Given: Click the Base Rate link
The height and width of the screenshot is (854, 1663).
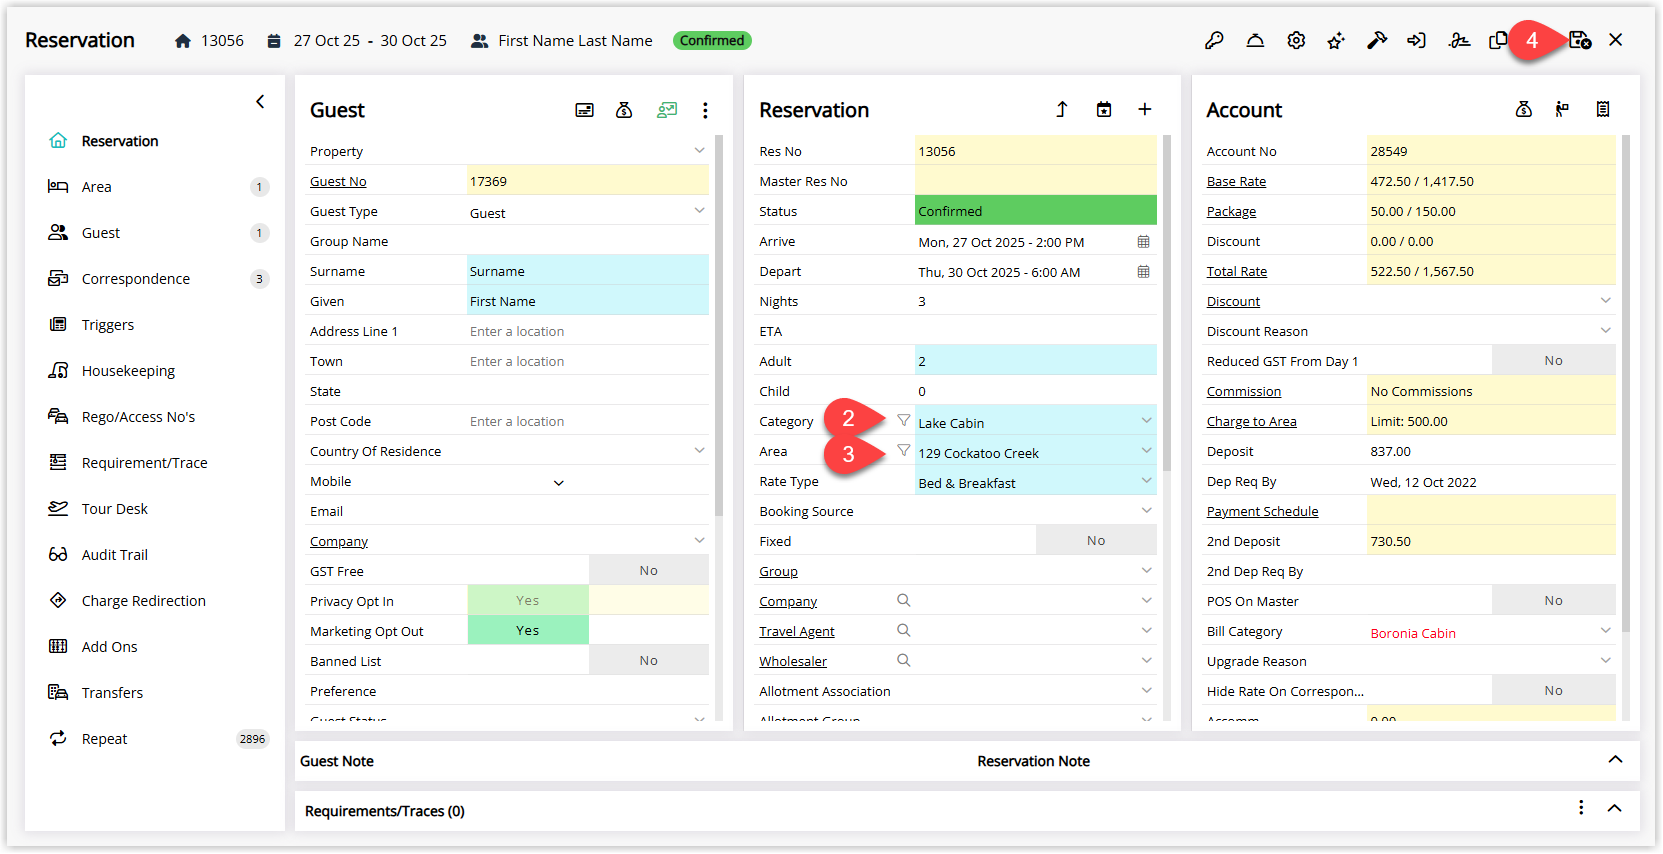Looking at the screenshot, I should point(1236,182).
